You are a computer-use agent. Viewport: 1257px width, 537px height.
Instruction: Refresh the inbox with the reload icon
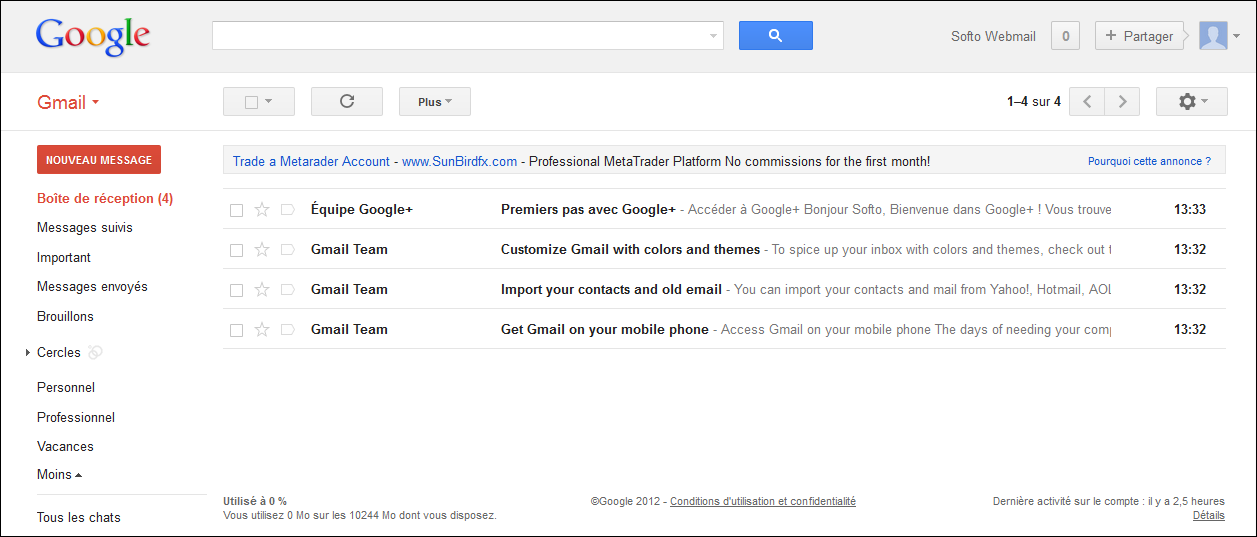coord(347,101)
